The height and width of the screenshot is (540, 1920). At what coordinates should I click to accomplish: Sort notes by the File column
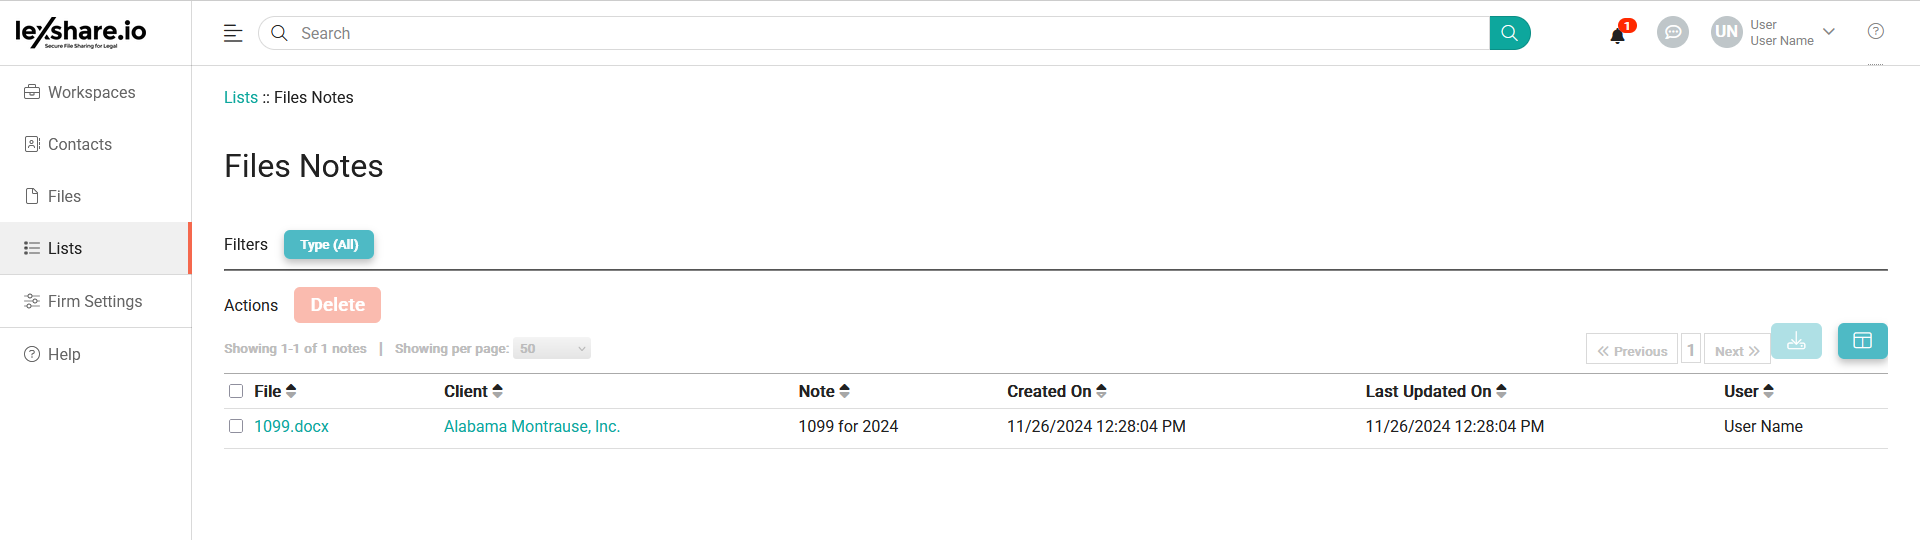point(275,391)
